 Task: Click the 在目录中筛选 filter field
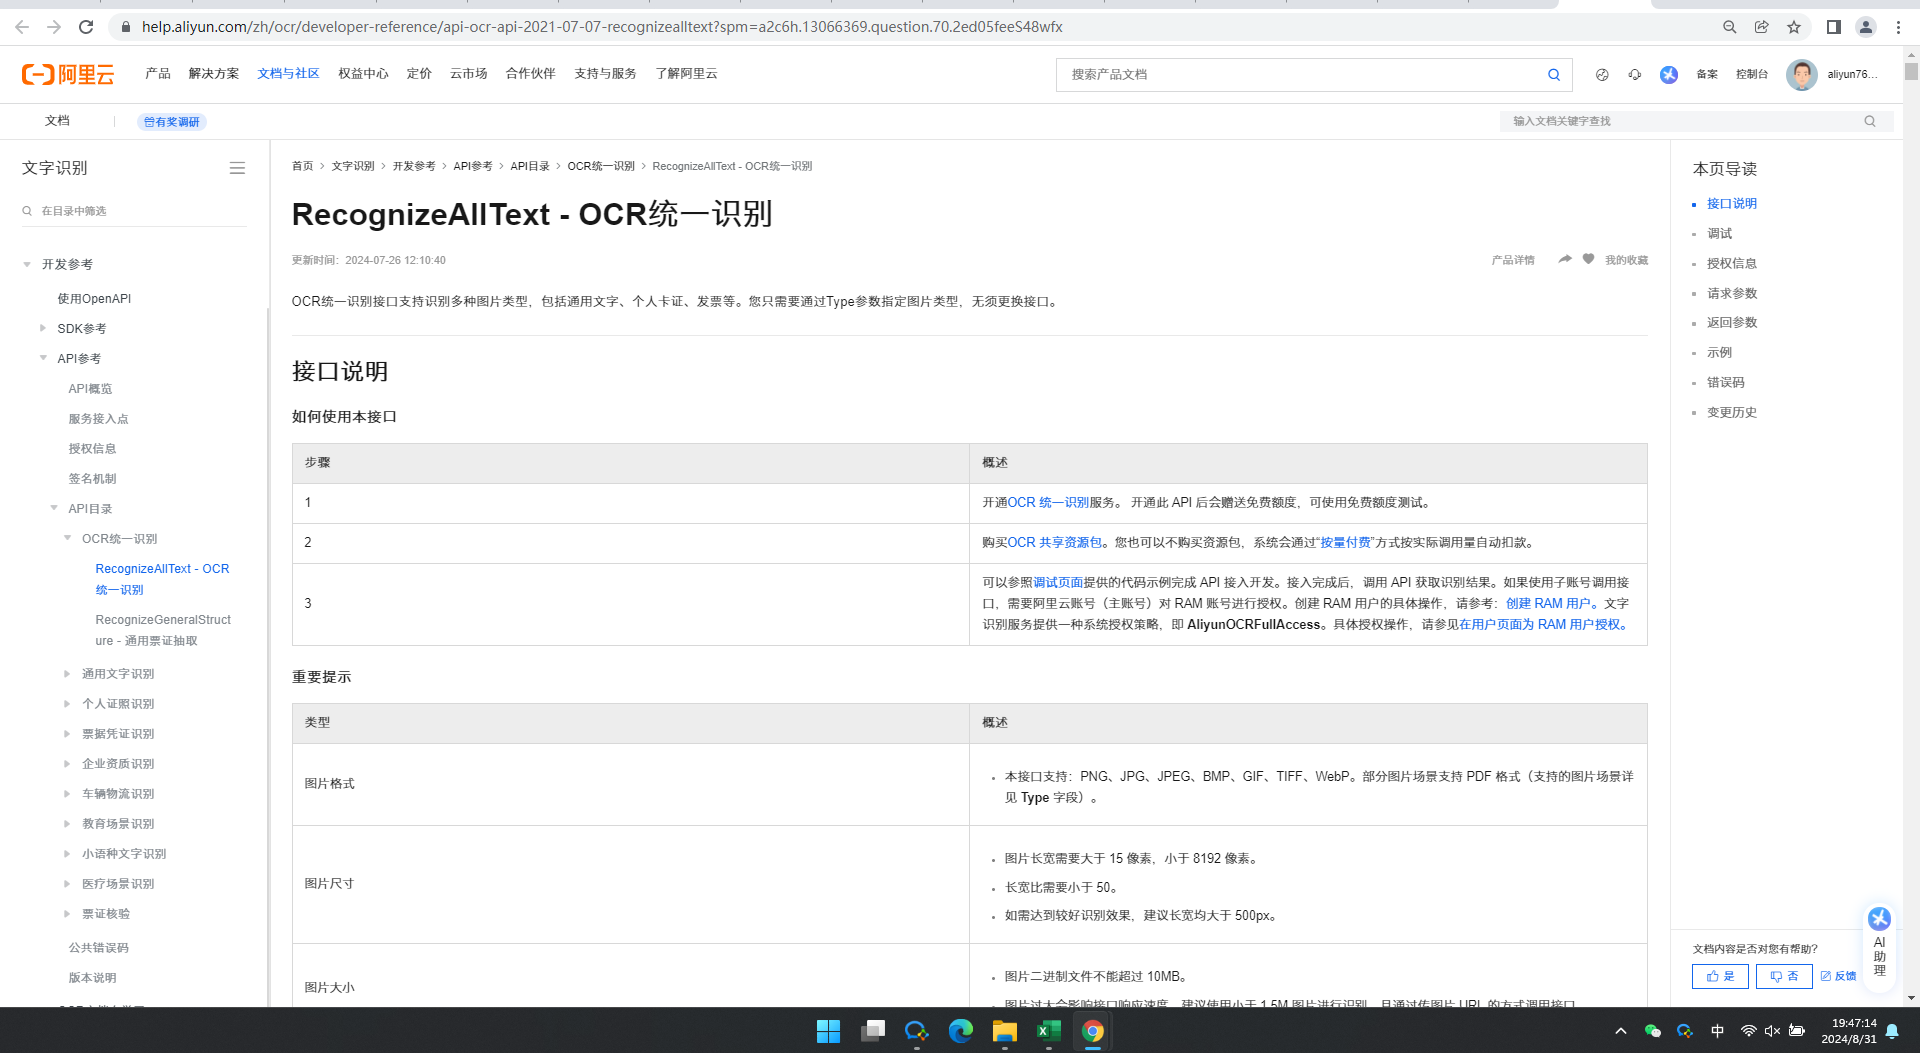134,211
